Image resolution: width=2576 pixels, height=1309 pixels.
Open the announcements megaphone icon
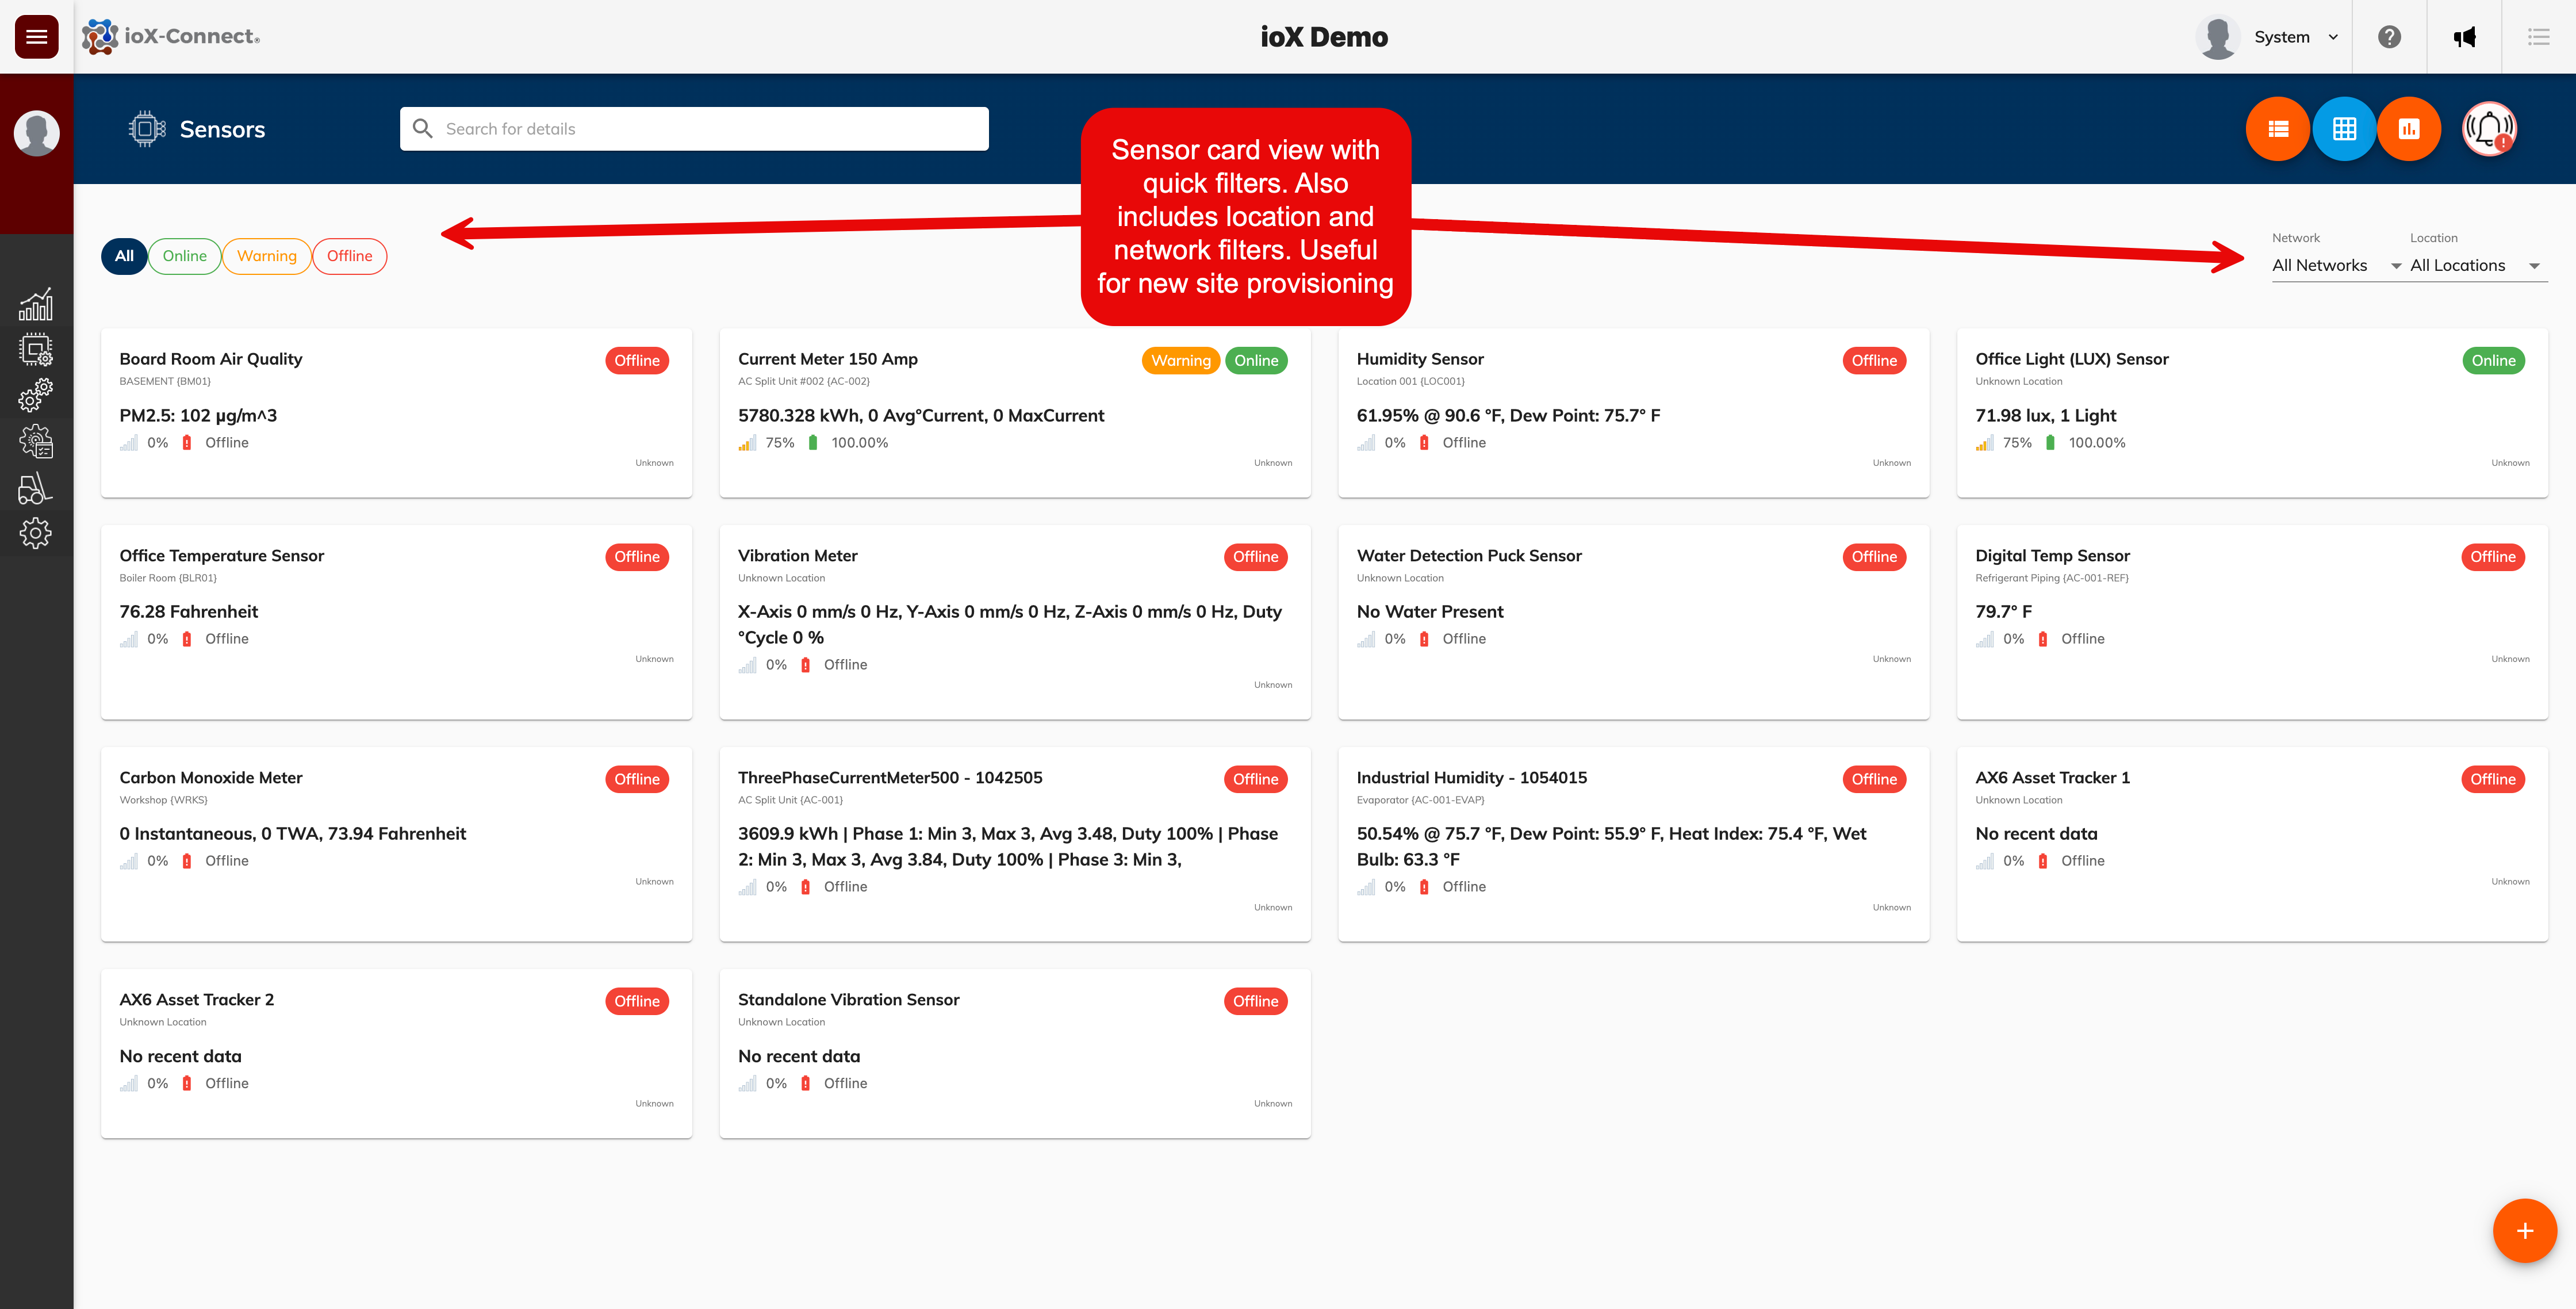[2464, 37]
